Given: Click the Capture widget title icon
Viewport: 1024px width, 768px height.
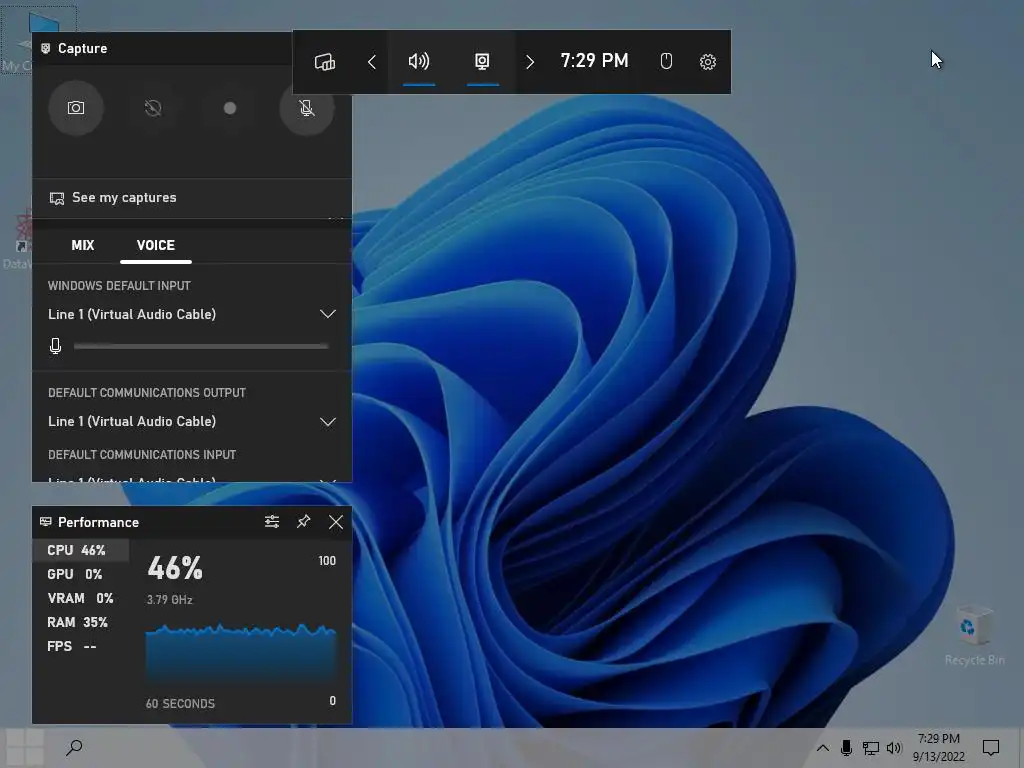Looking at the screenshot, I should [46, 48].
